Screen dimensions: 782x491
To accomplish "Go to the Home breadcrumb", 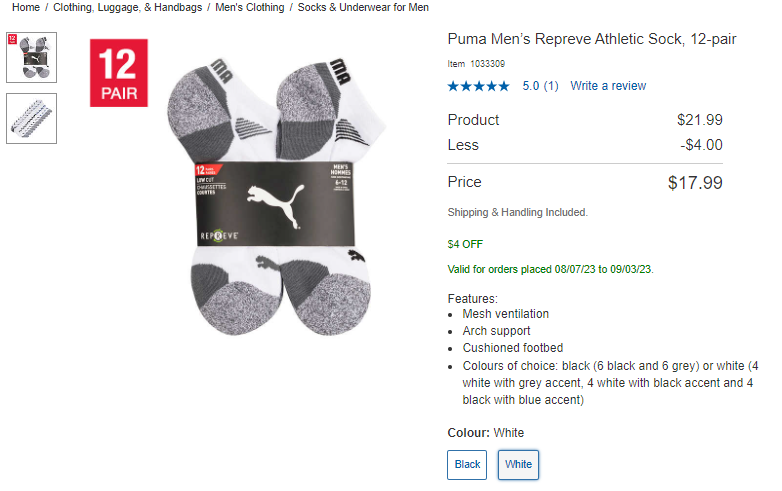I will click(x=26, y=8).
